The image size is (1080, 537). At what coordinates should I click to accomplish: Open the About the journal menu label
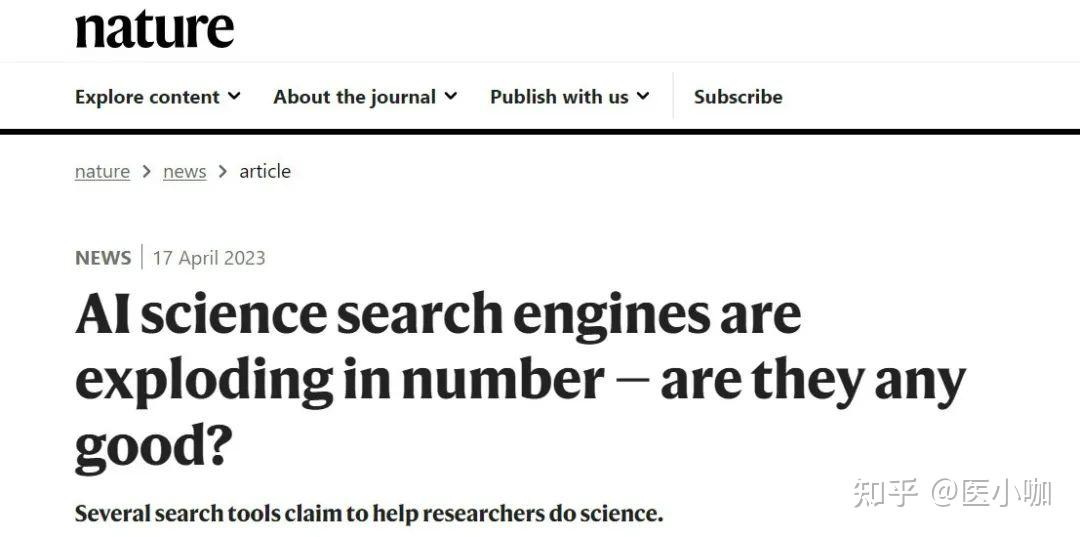point(354,97)
